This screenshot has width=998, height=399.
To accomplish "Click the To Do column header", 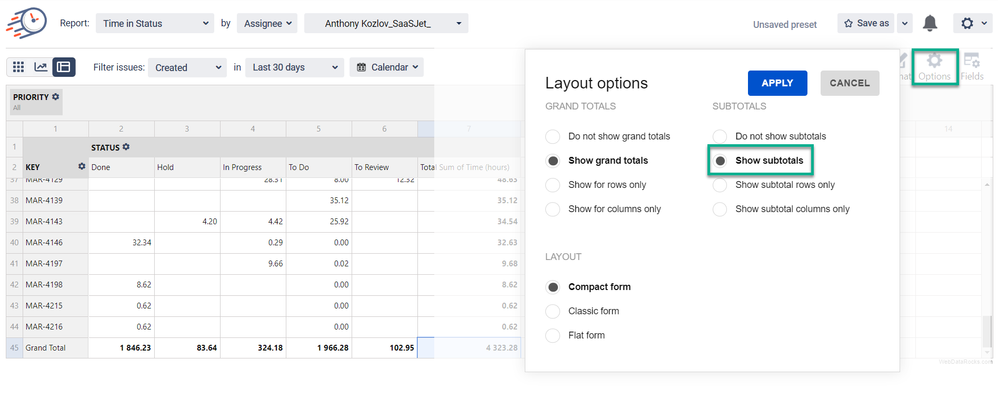I will click(x=319, y=167).
